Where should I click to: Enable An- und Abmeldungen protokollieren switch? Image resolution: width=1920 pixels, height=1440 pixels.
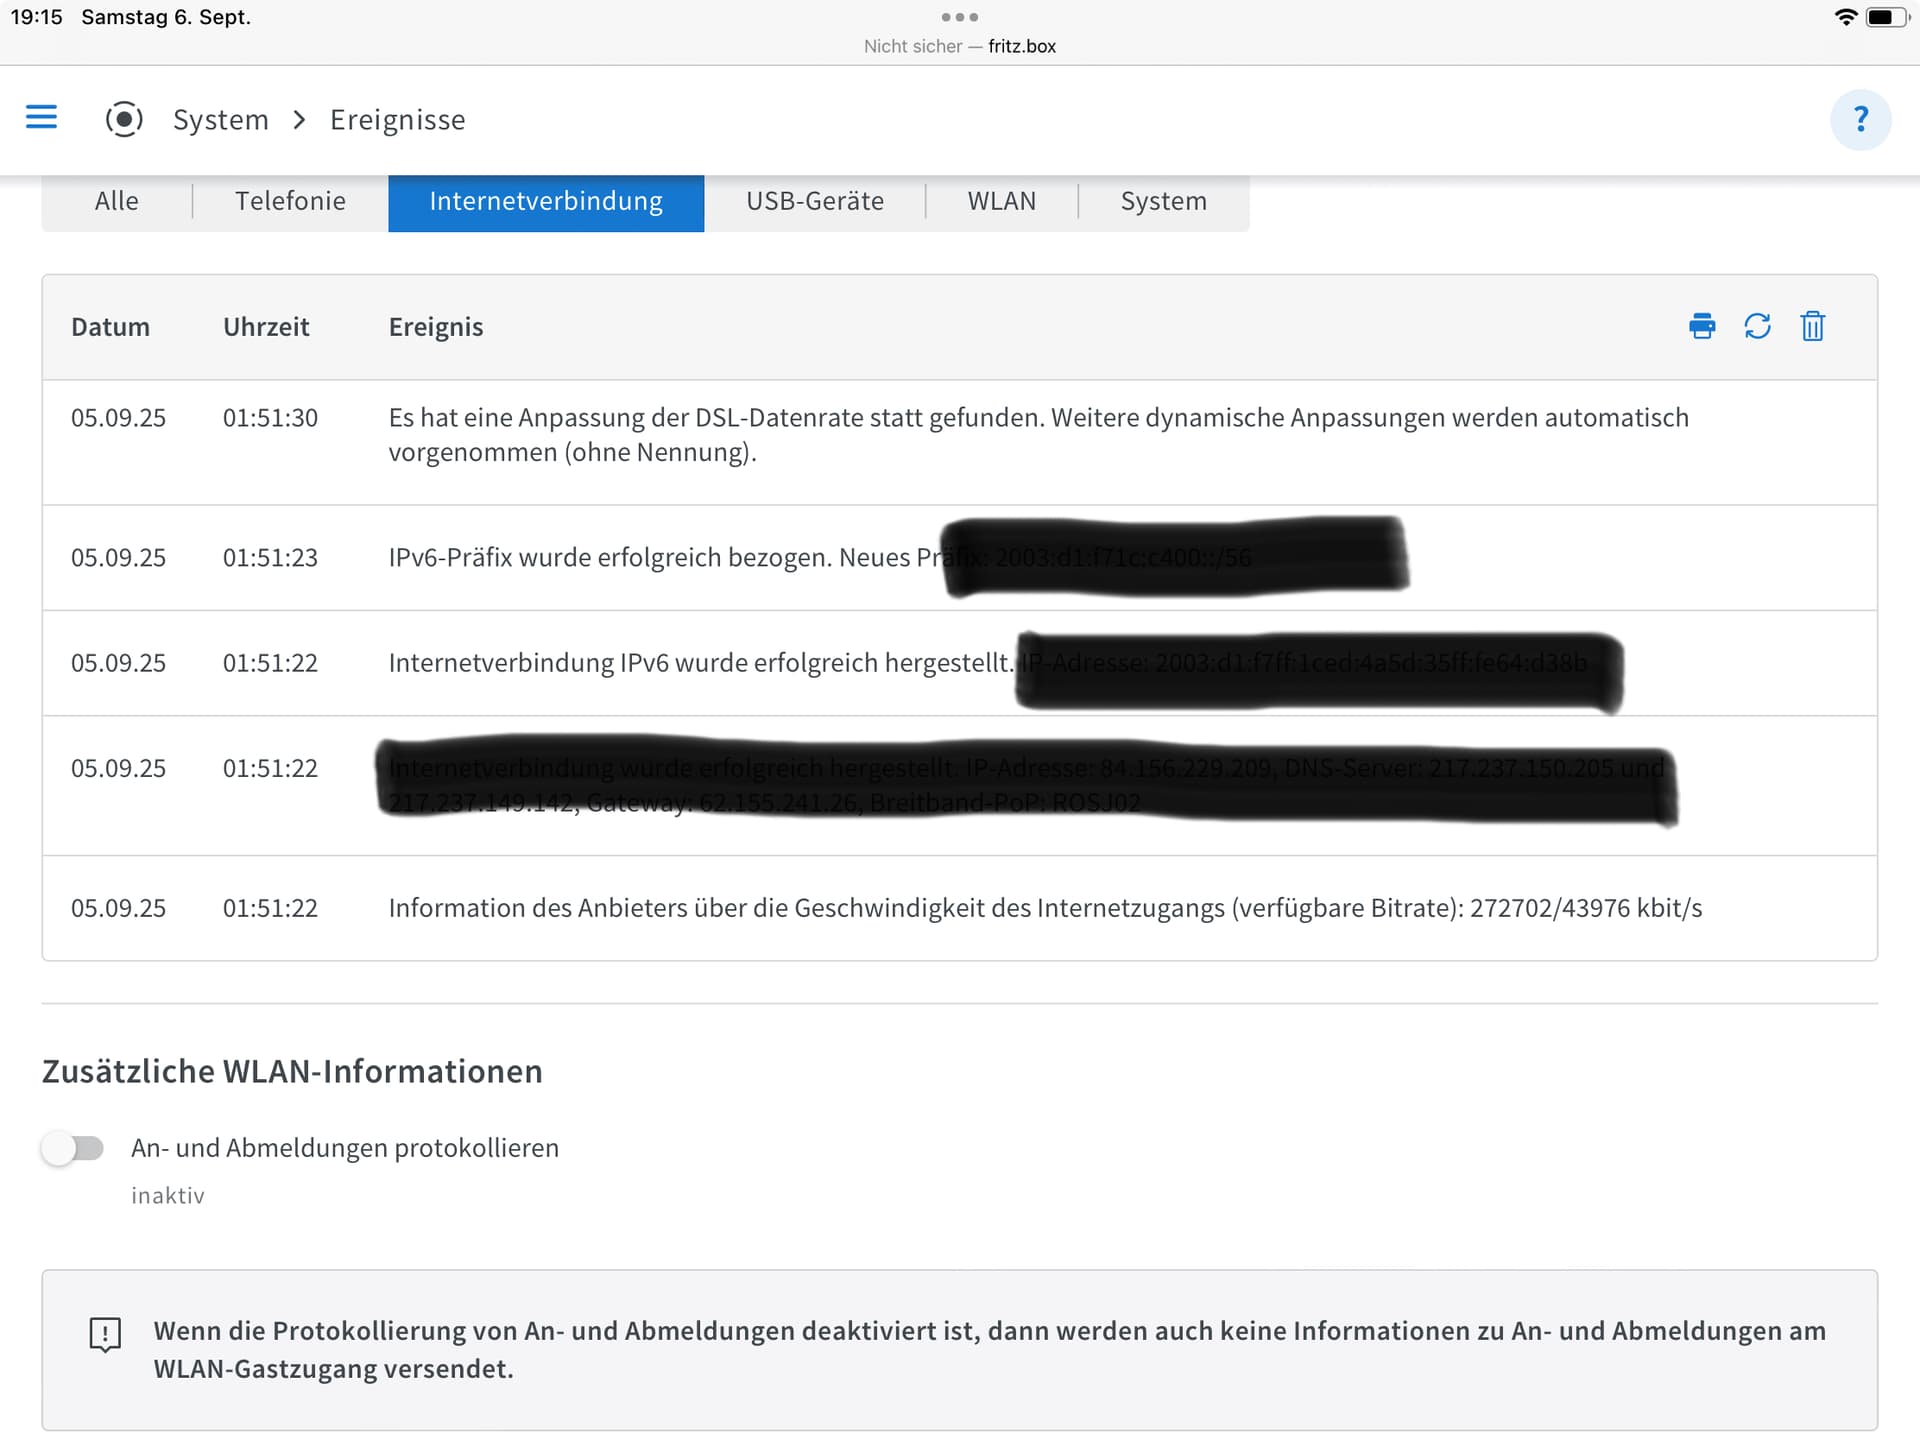[73, 1148]
